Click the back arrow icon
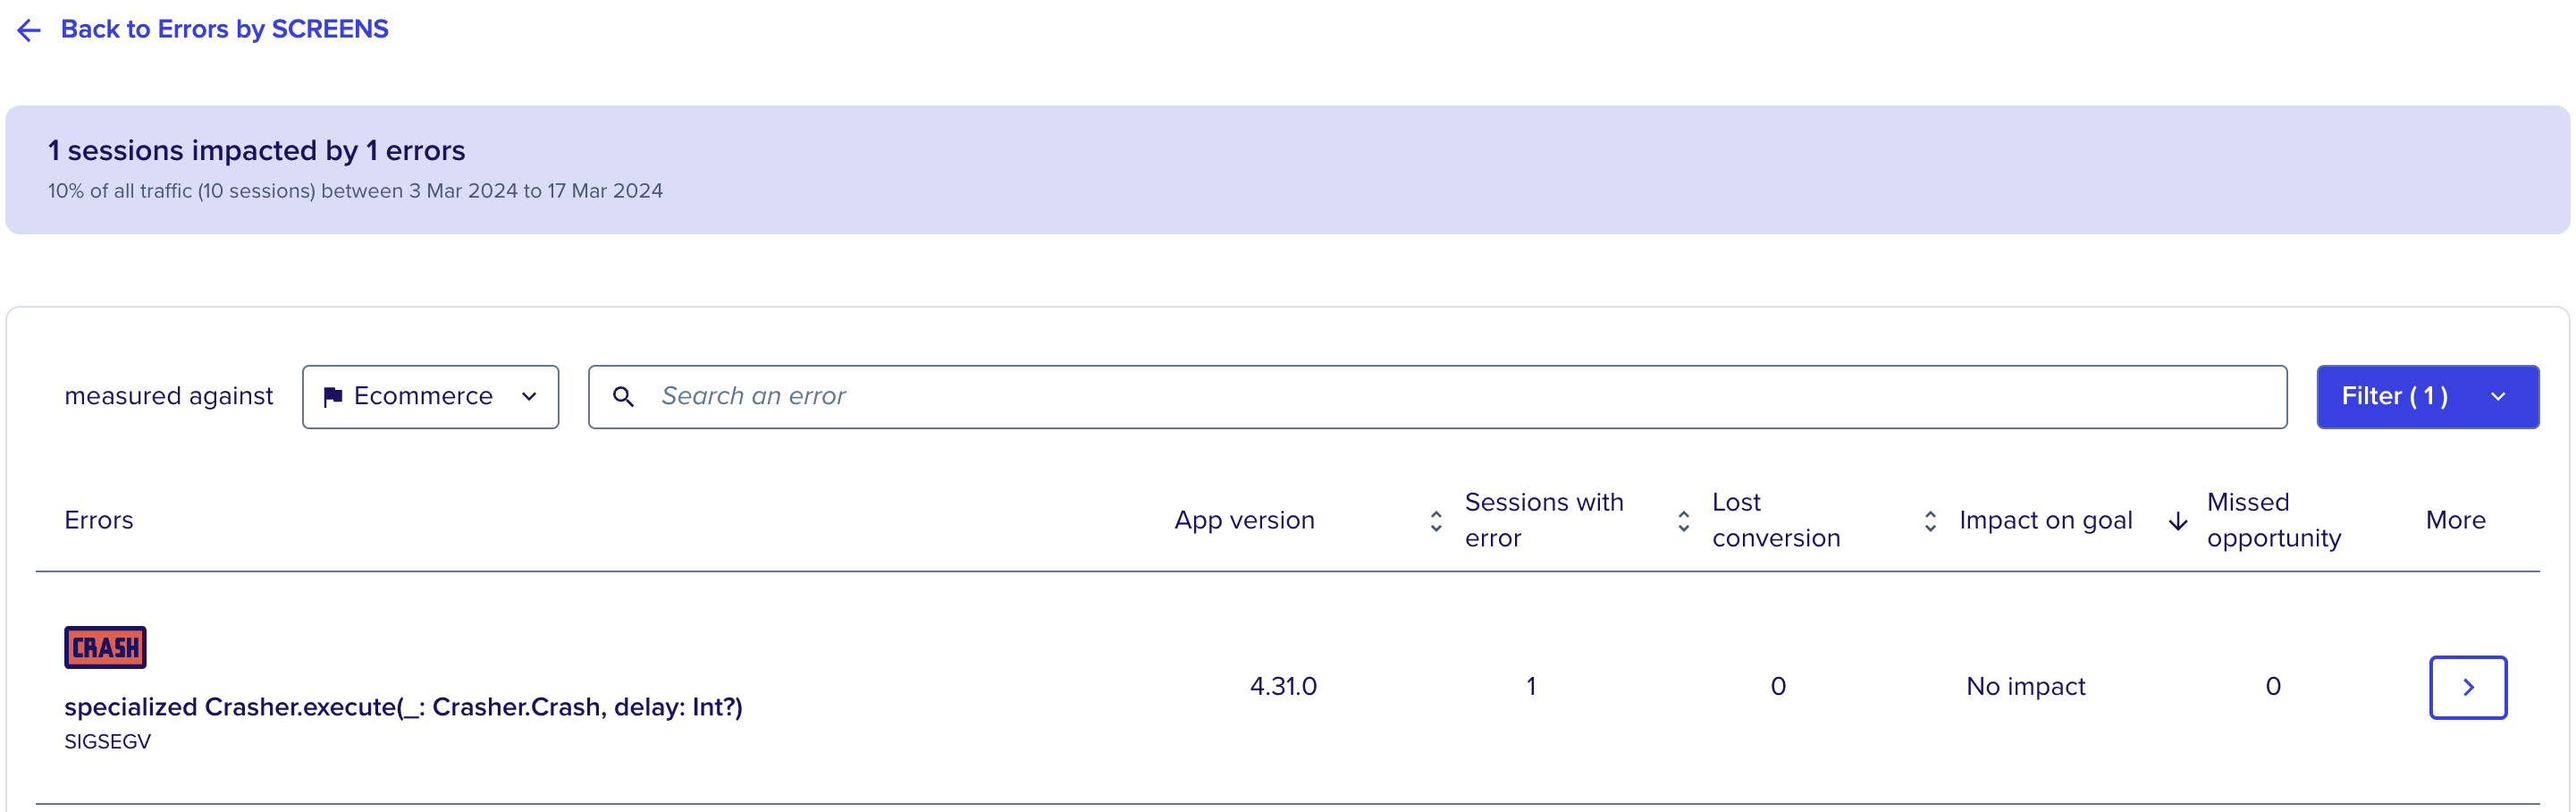 coord(29,30)
